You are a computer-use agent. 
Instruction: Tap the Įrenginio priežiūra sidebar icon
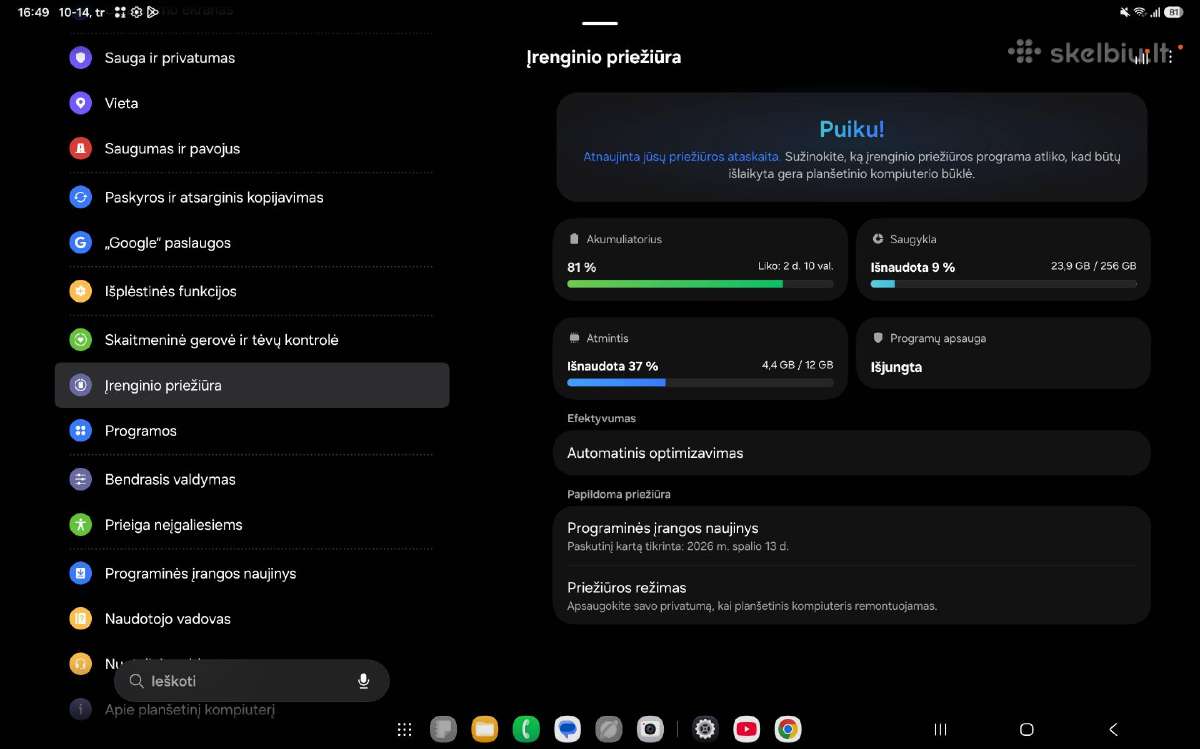[x=81, y=385]
